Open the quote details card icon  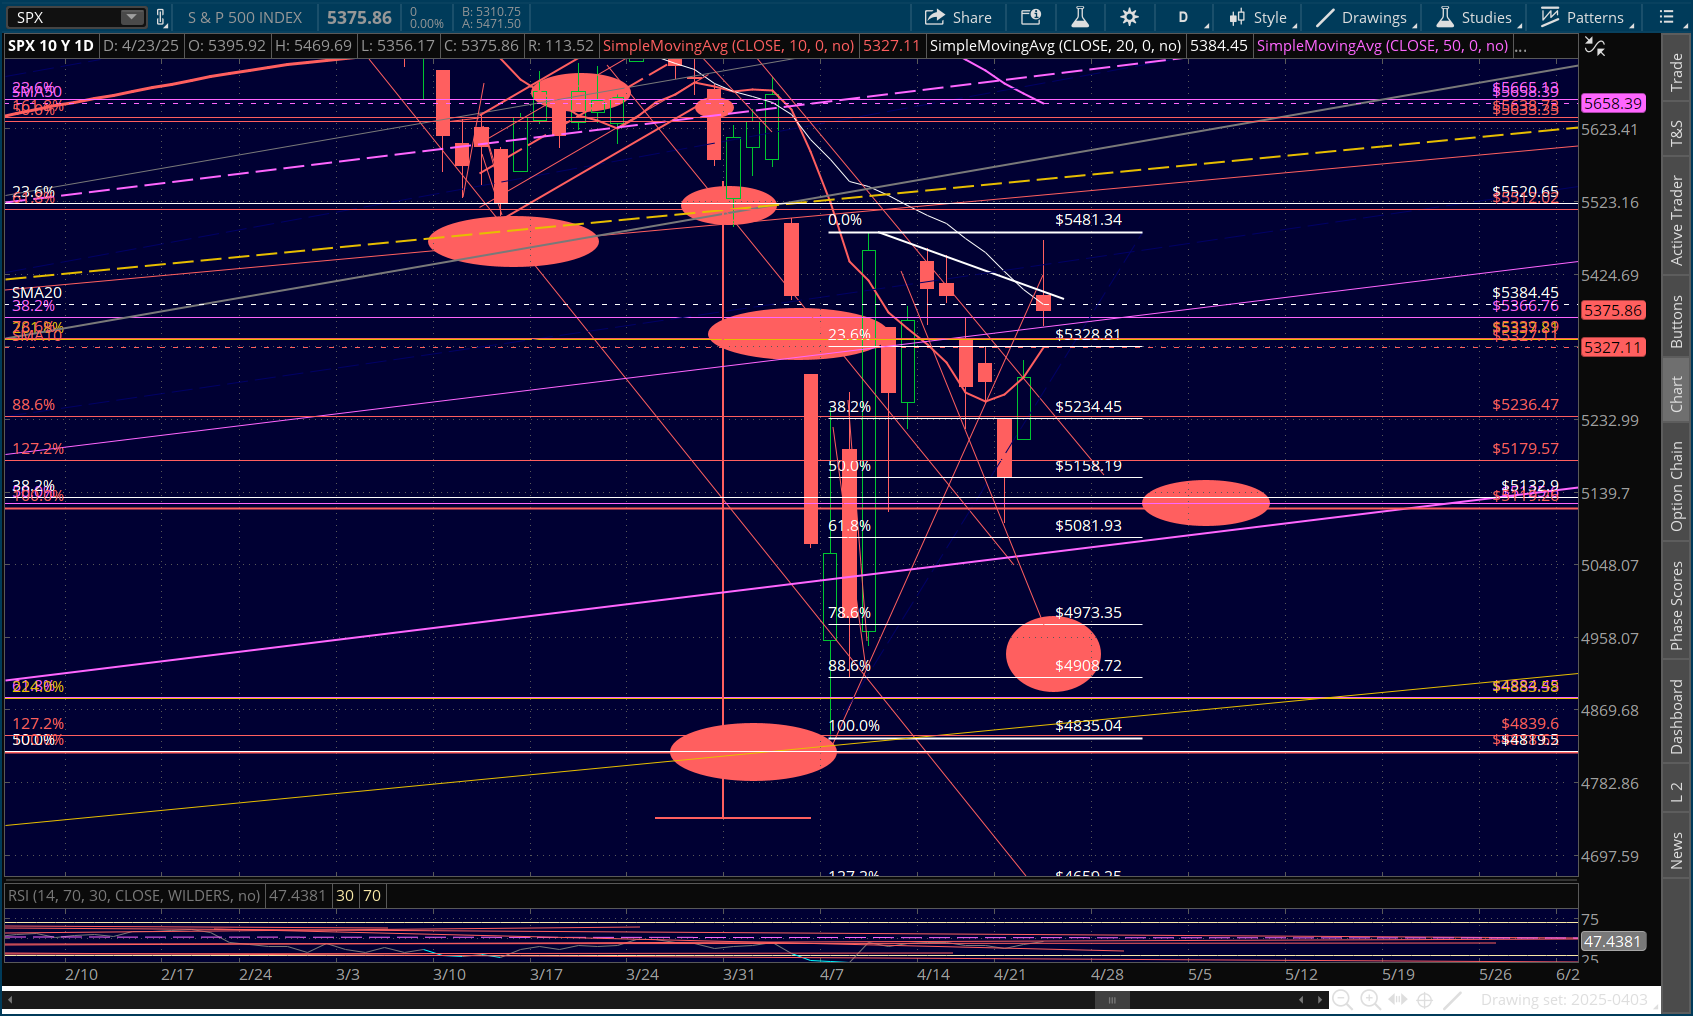pos(1030,17)
